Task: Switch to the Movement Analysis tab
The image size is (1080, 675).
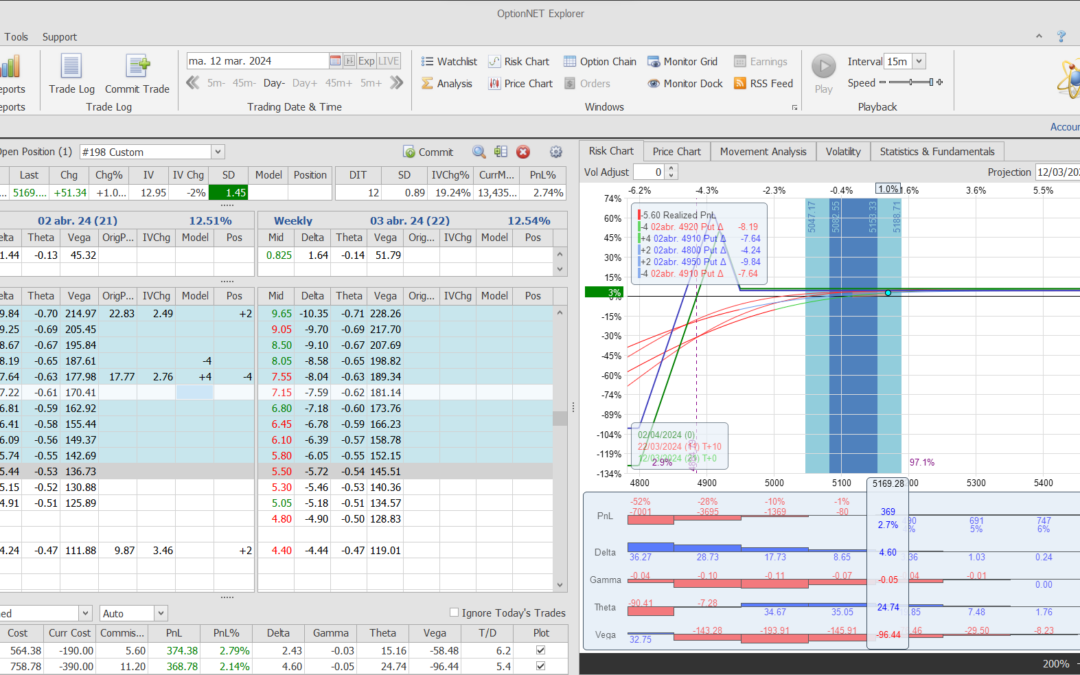Action: coord(762,151)
